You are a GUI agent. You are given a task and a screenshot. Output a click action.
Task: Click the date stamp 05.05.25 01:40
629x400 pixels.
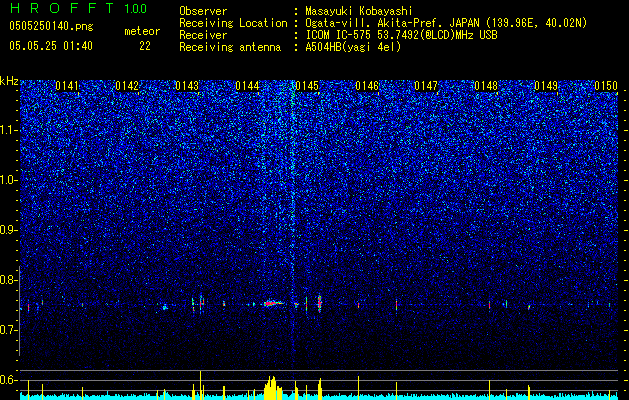[51, 46]
